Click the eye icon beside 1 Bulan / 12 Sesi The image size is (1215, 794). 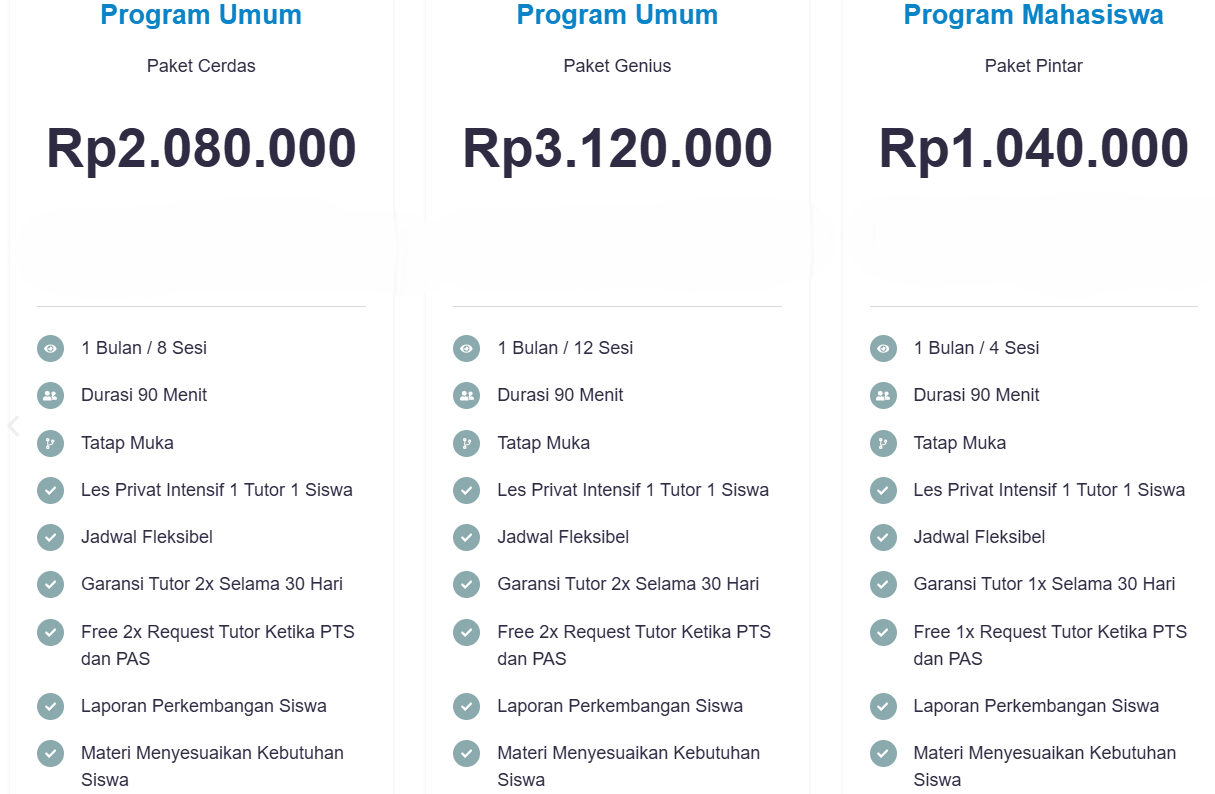coord(466,349)
